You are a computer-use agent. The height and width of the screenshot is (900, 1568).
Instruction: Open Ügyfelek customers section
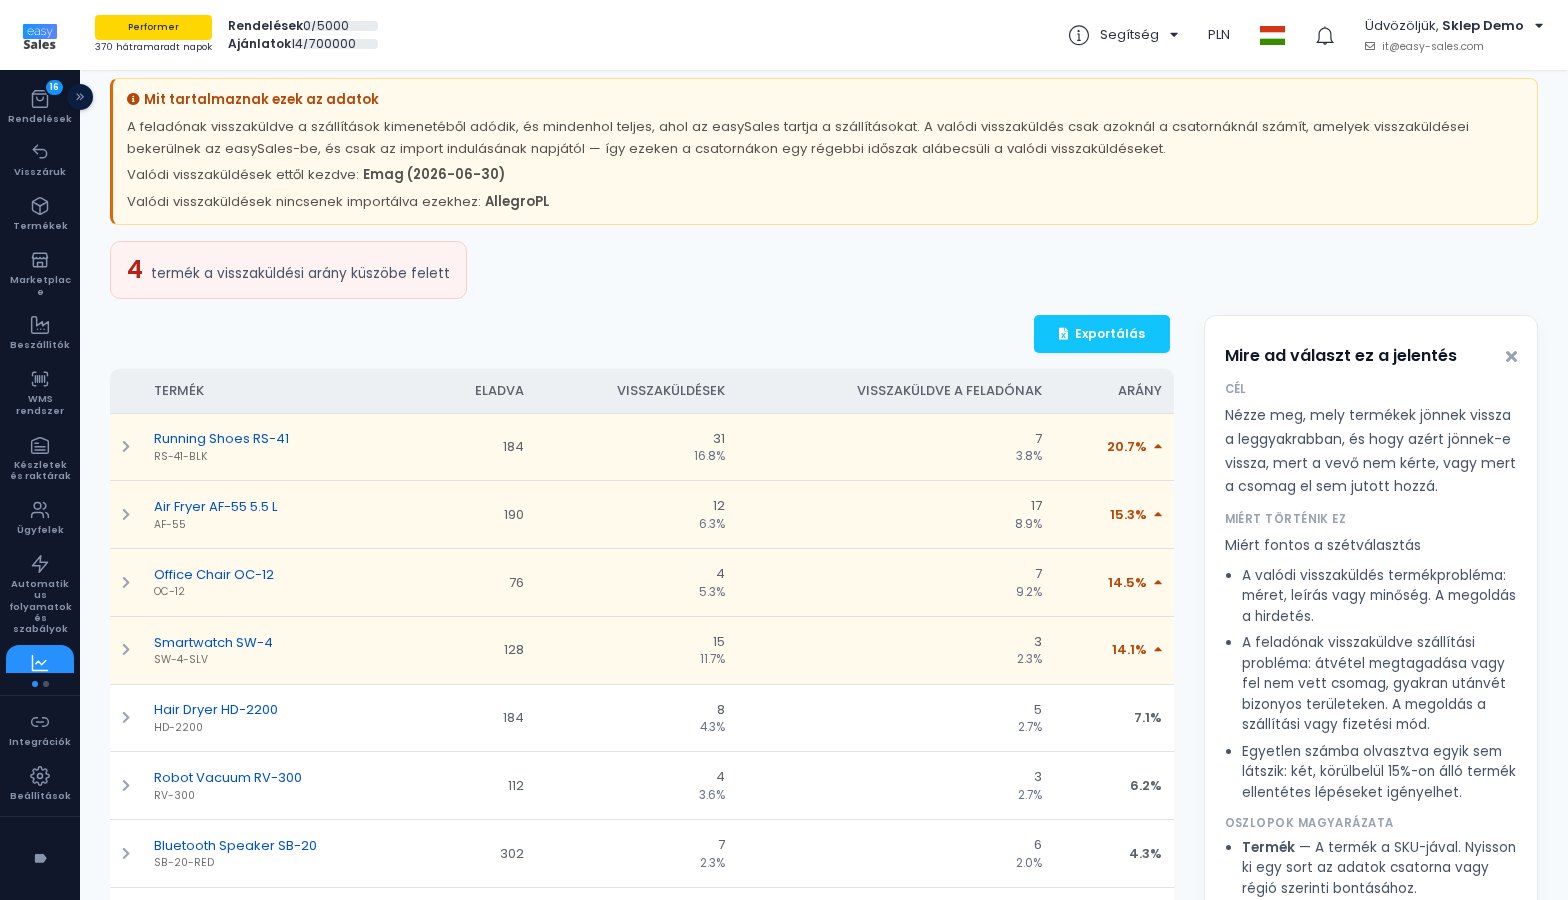click(40, 510)
